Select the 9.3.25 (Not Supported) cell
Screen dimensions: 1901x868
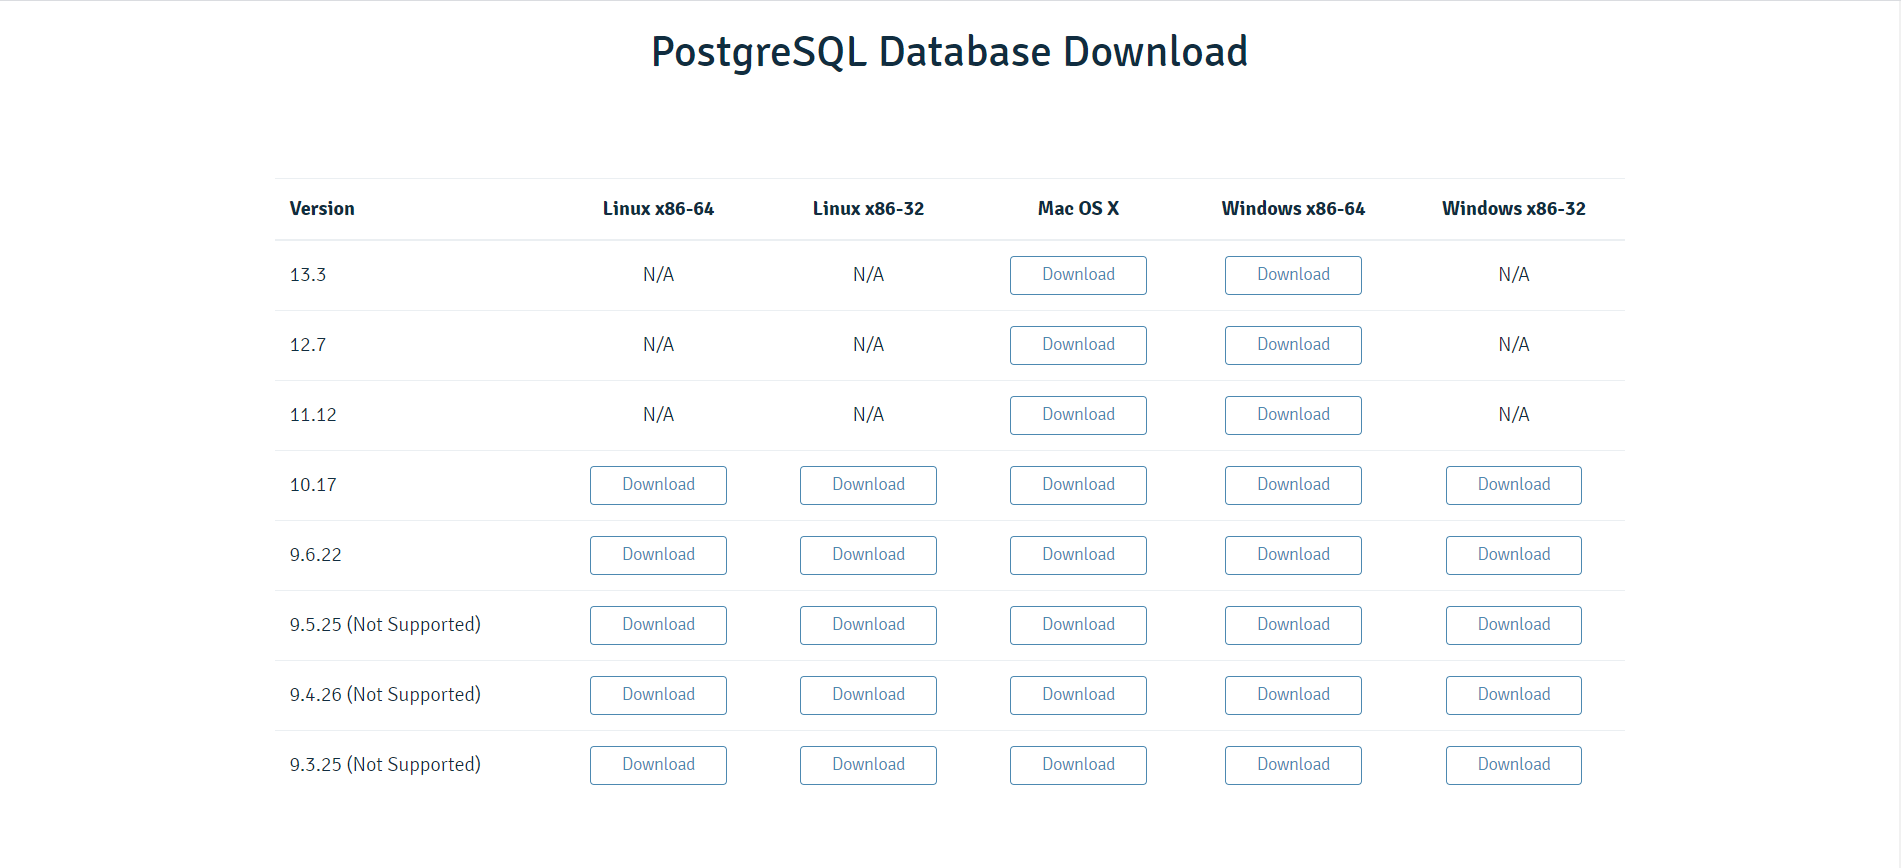click(385, 765)
